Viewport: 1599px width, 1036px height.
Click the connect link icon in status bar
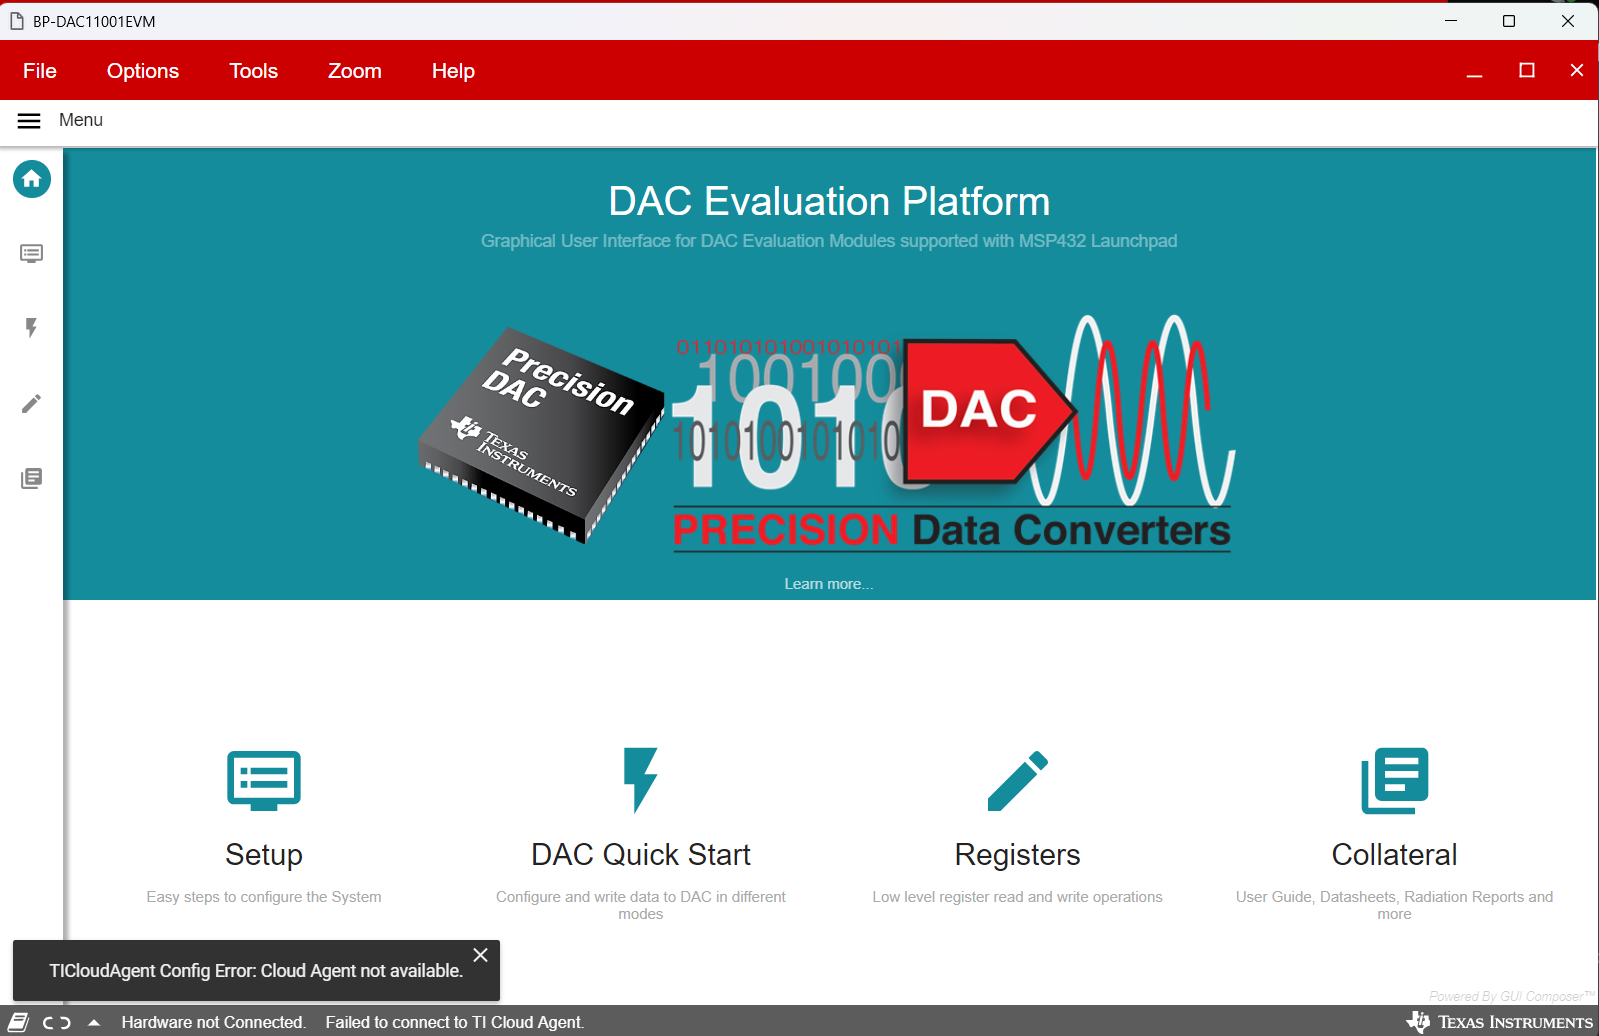click(57, 1022)
